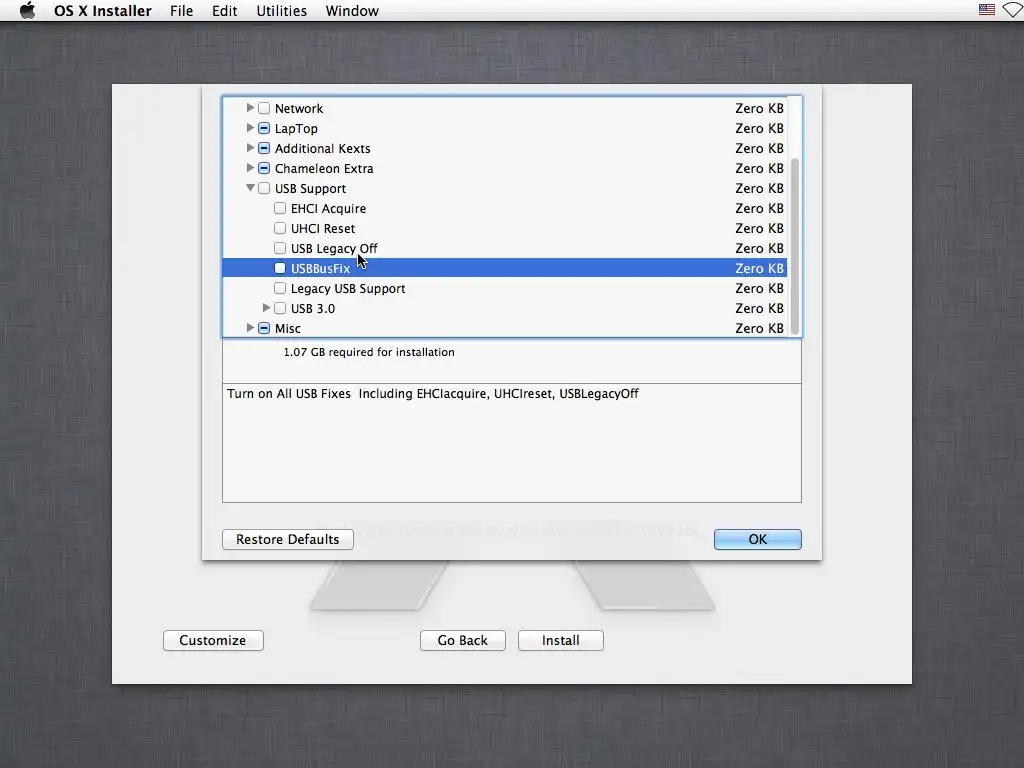This screenshot has width=1024, height=768.
Task: Click the Restore Defaults button
Action: pyautogui.click(x=287, y=539)
